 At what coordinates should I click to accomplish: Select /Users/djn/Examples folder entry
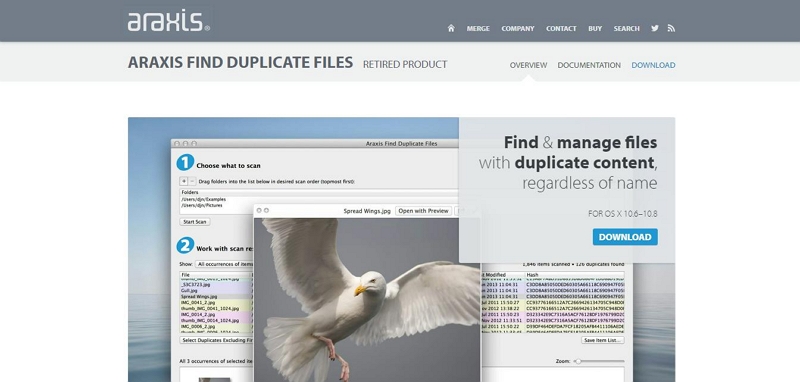[204, 199]
